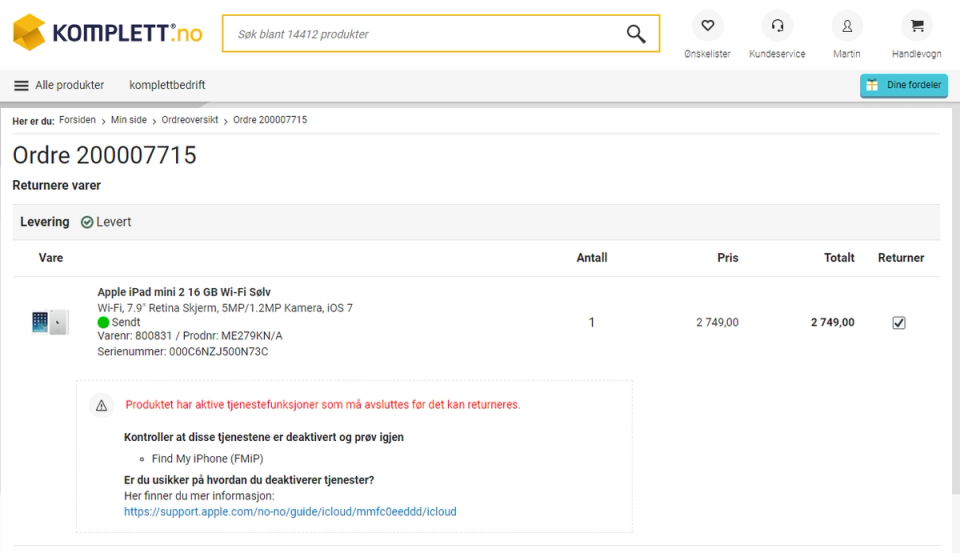
Task: Toggle the Returner checkbox for iPad mini
Action: pyautogui.click(x=899, y=323)
